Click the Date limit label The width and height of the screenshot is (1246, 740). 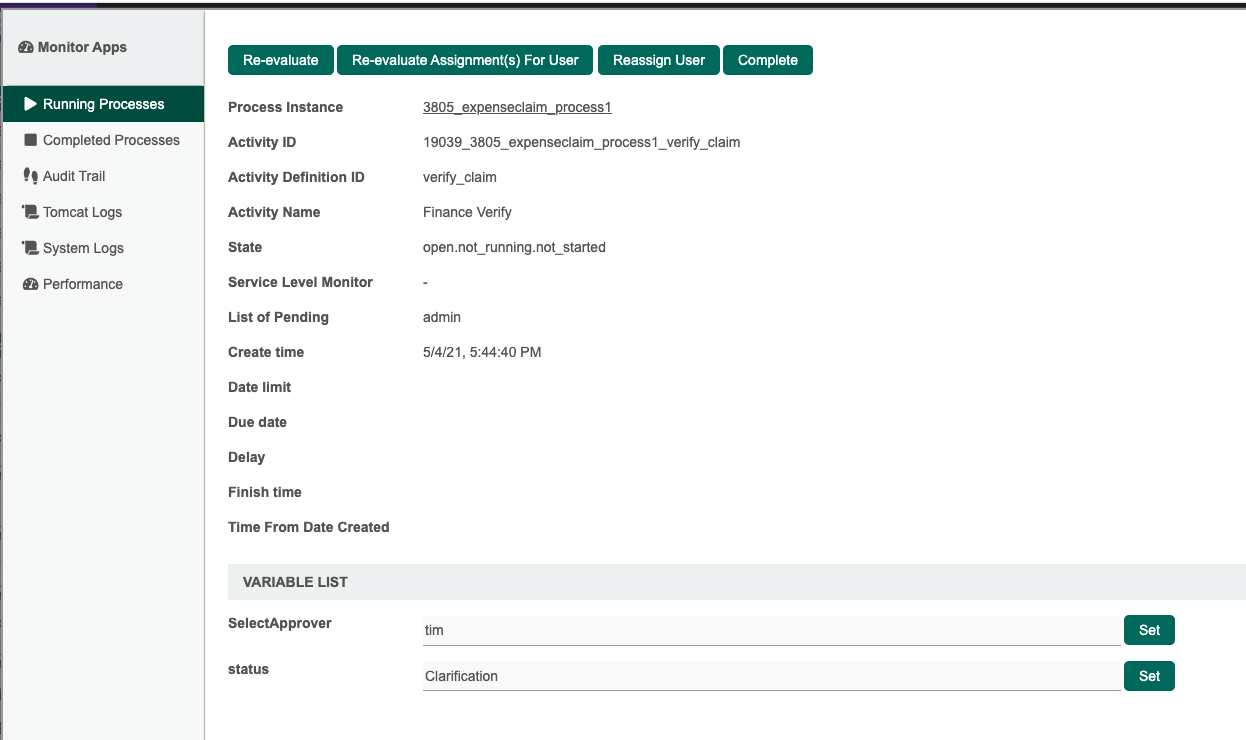(x=260, y=387)
